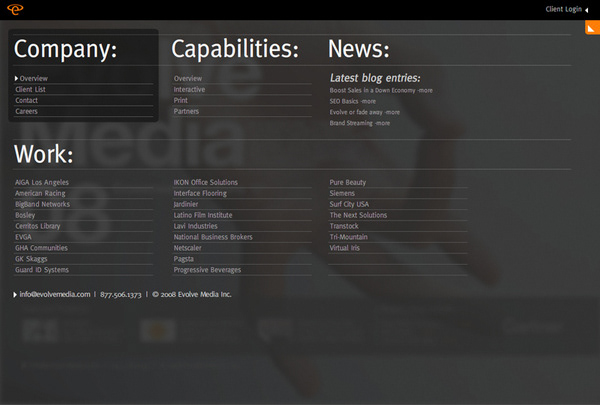This screenshot has height=405, width=600.
Task: Open the Netscaler project
Action: point(187,248)
